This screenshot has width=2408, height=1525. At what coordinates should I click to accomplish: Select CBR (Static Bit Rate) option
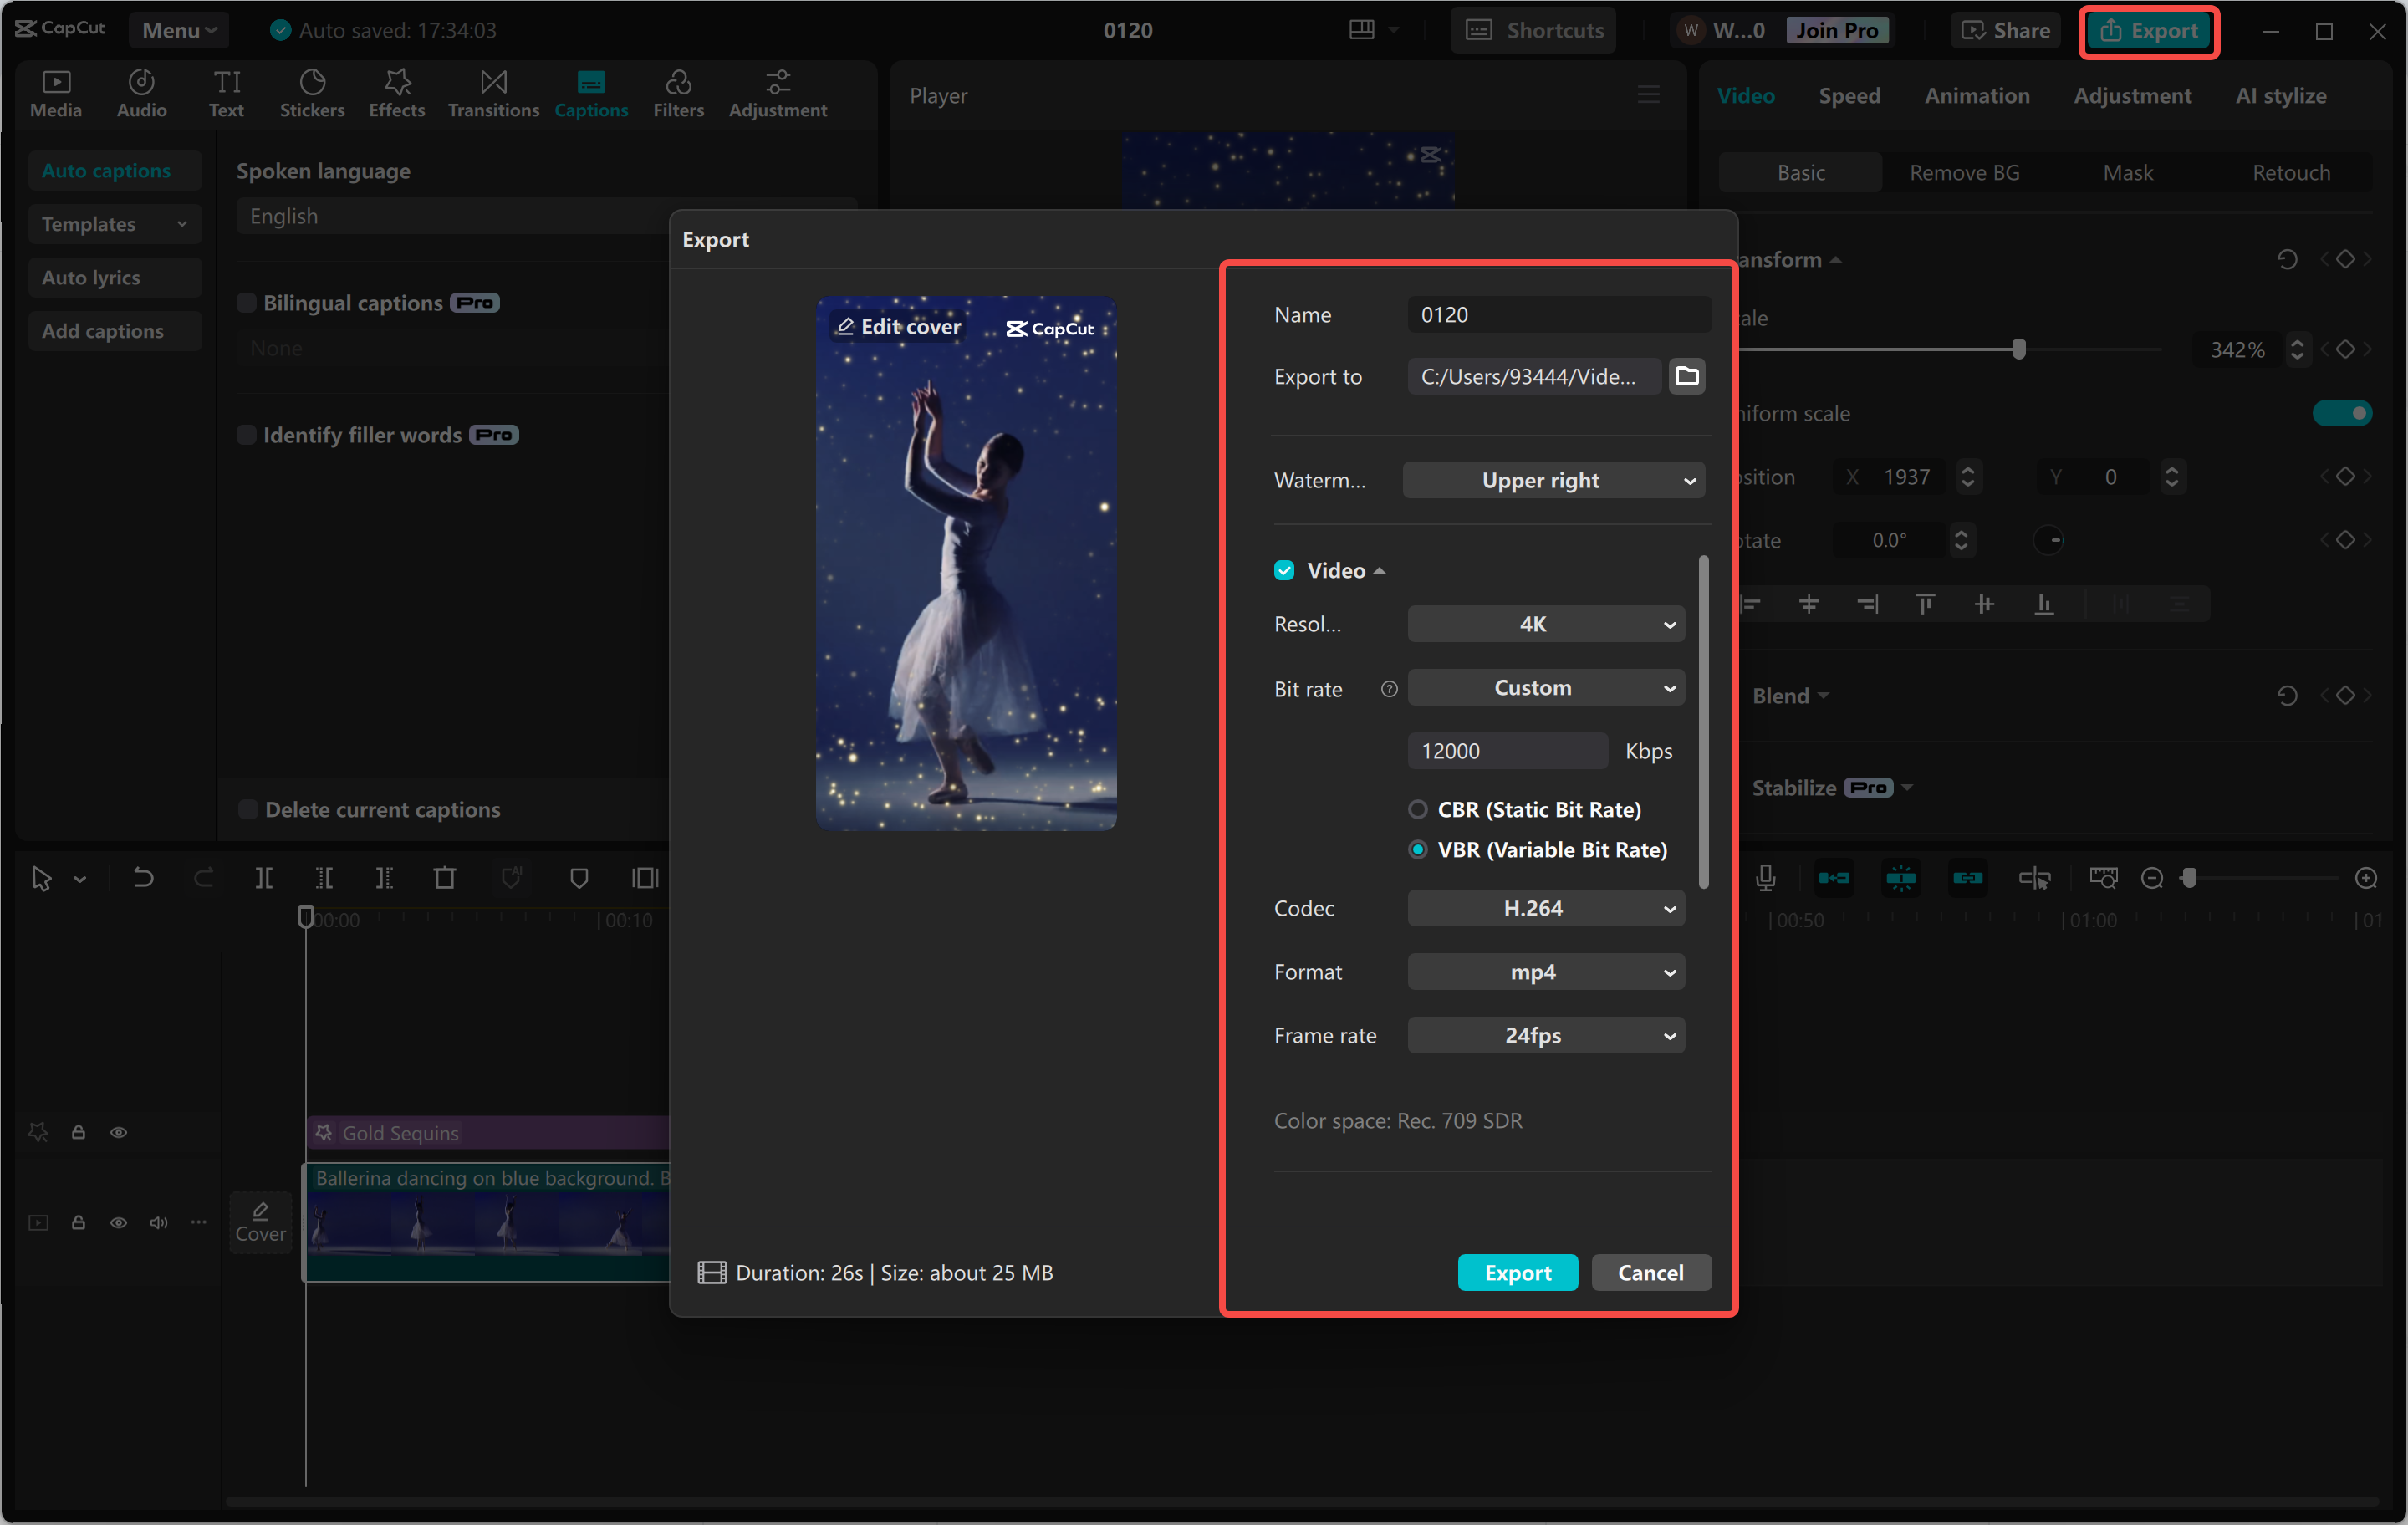point(1418,809)
